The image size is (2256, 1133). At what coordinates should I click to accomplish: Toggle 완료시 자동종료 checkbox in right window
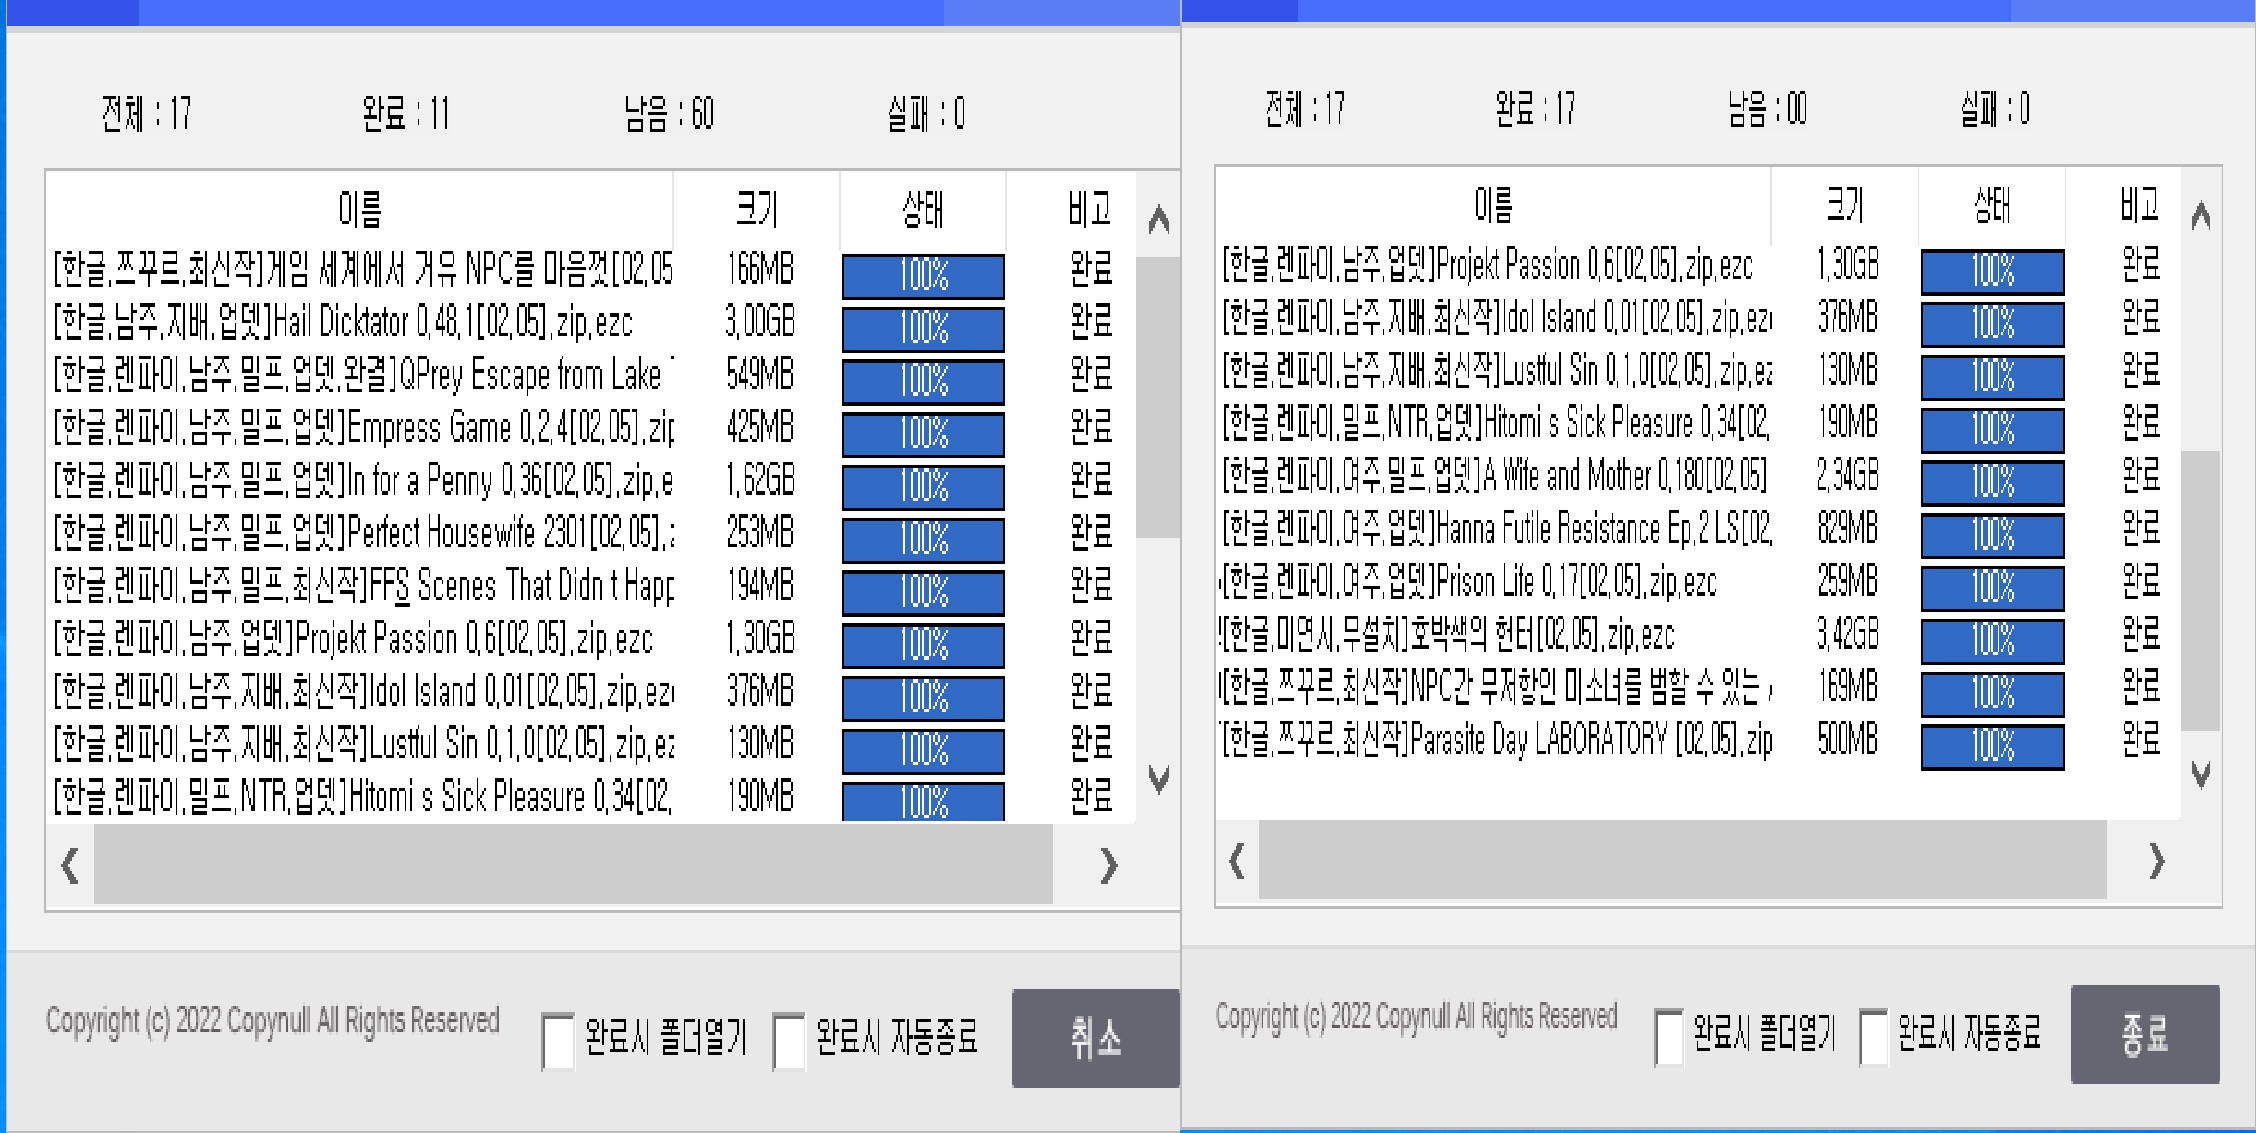(1873, 1037)
